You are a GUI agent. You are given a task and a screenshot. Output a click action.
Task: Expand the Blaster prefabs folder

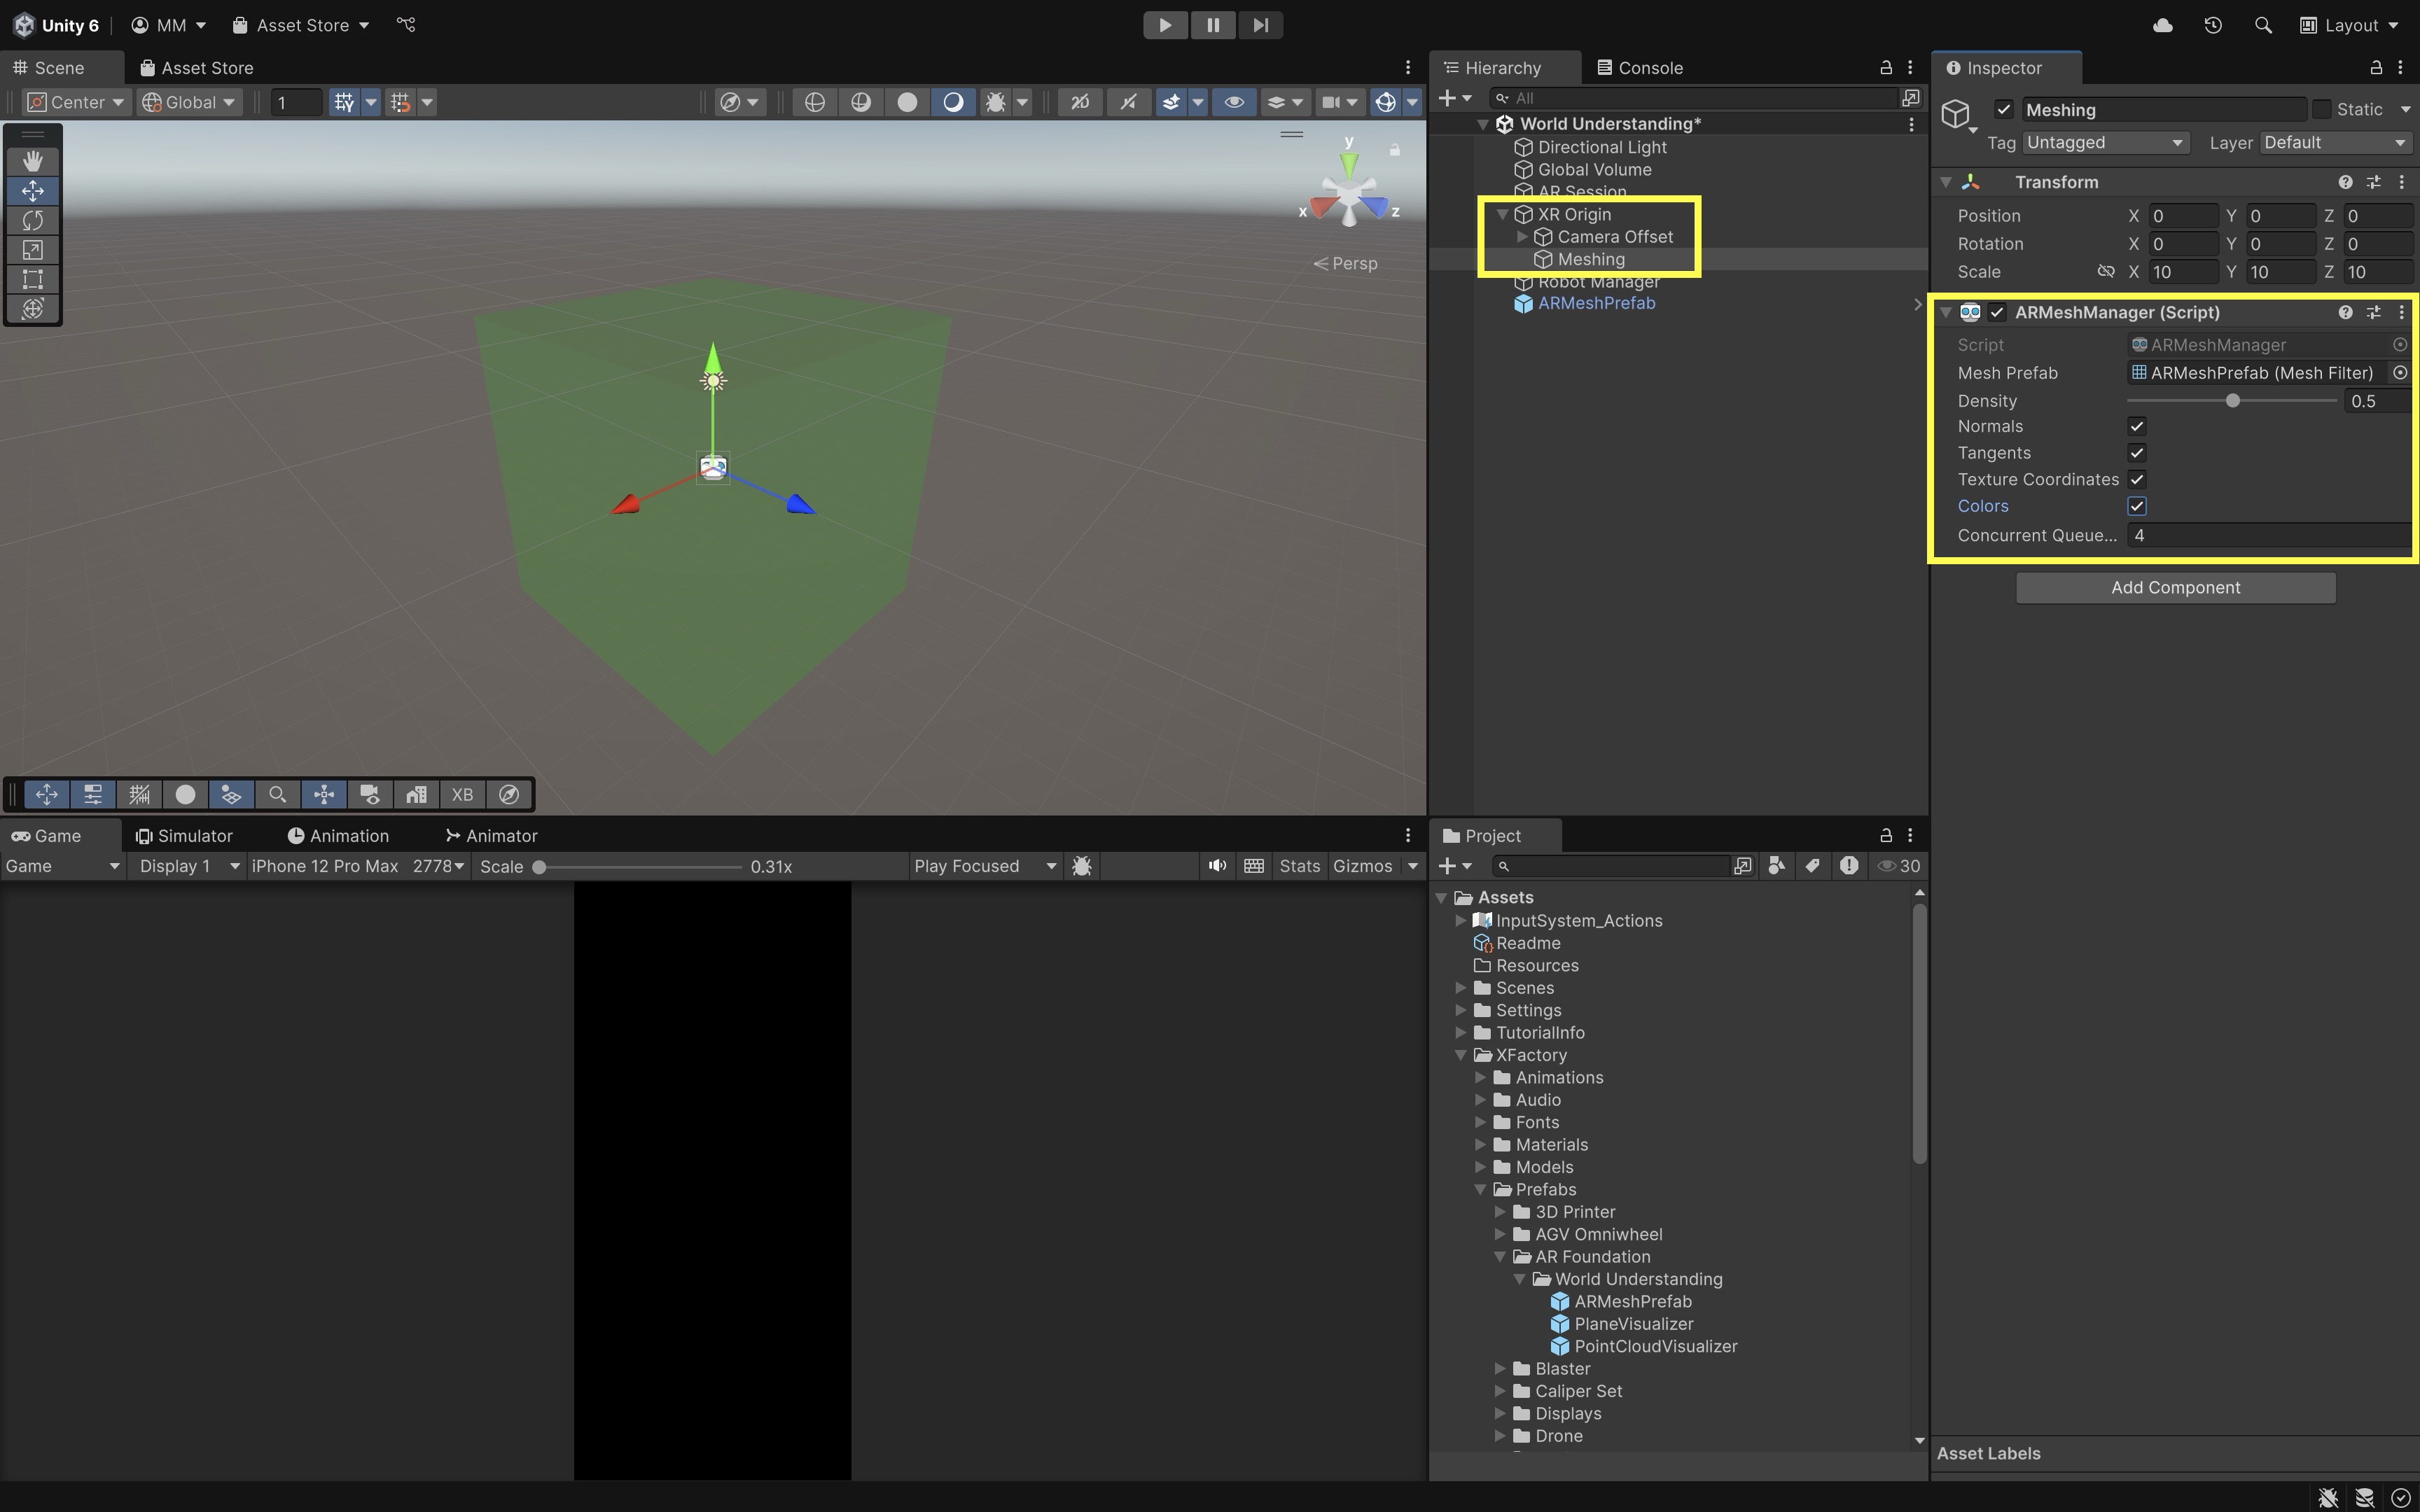tap(1500, 1369)
